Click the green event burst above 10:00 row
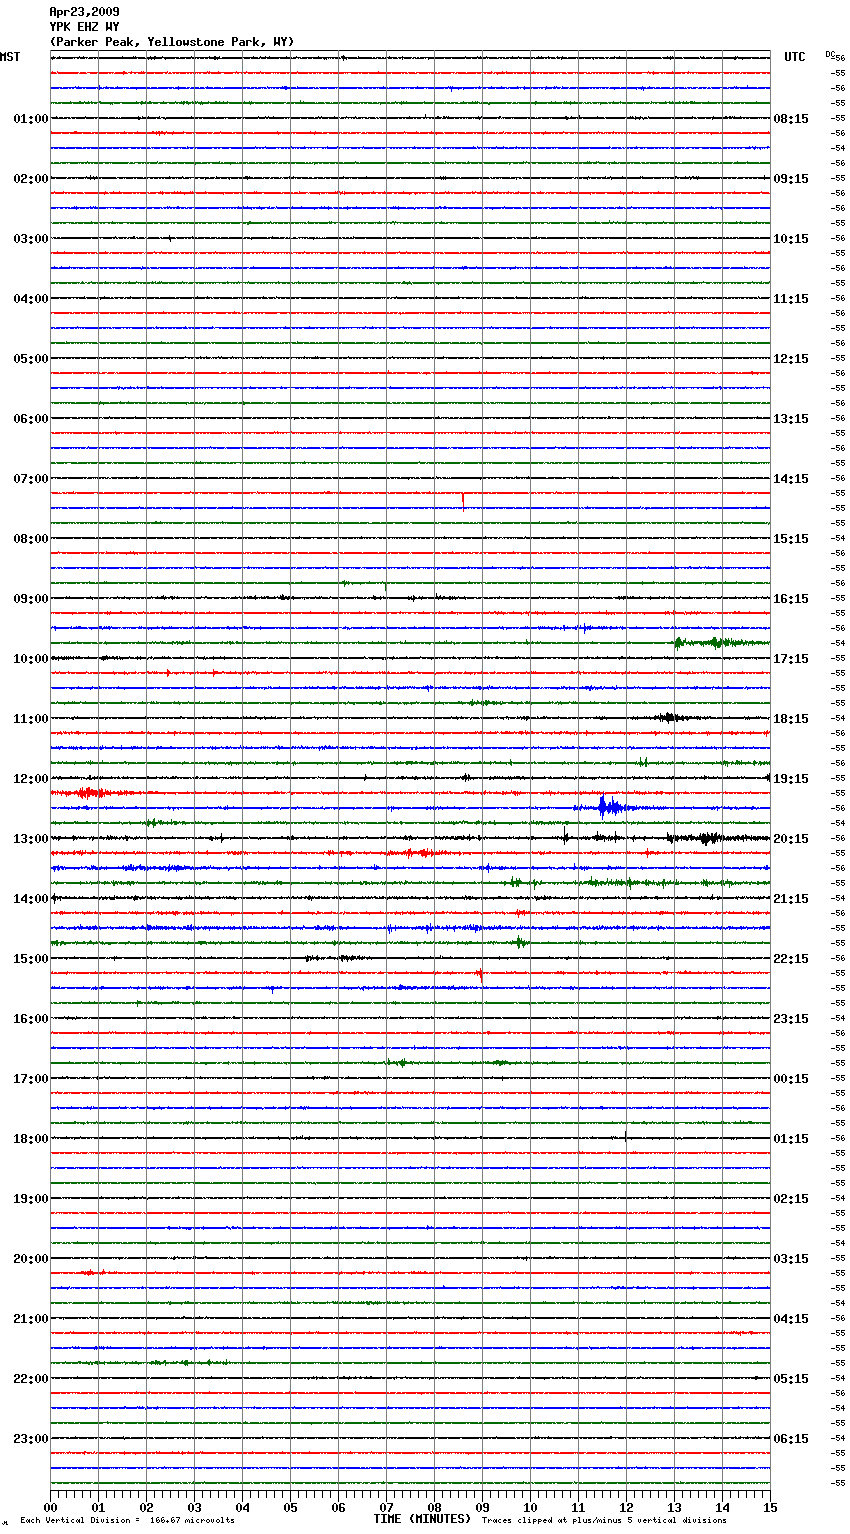 (x=720, y=643)
